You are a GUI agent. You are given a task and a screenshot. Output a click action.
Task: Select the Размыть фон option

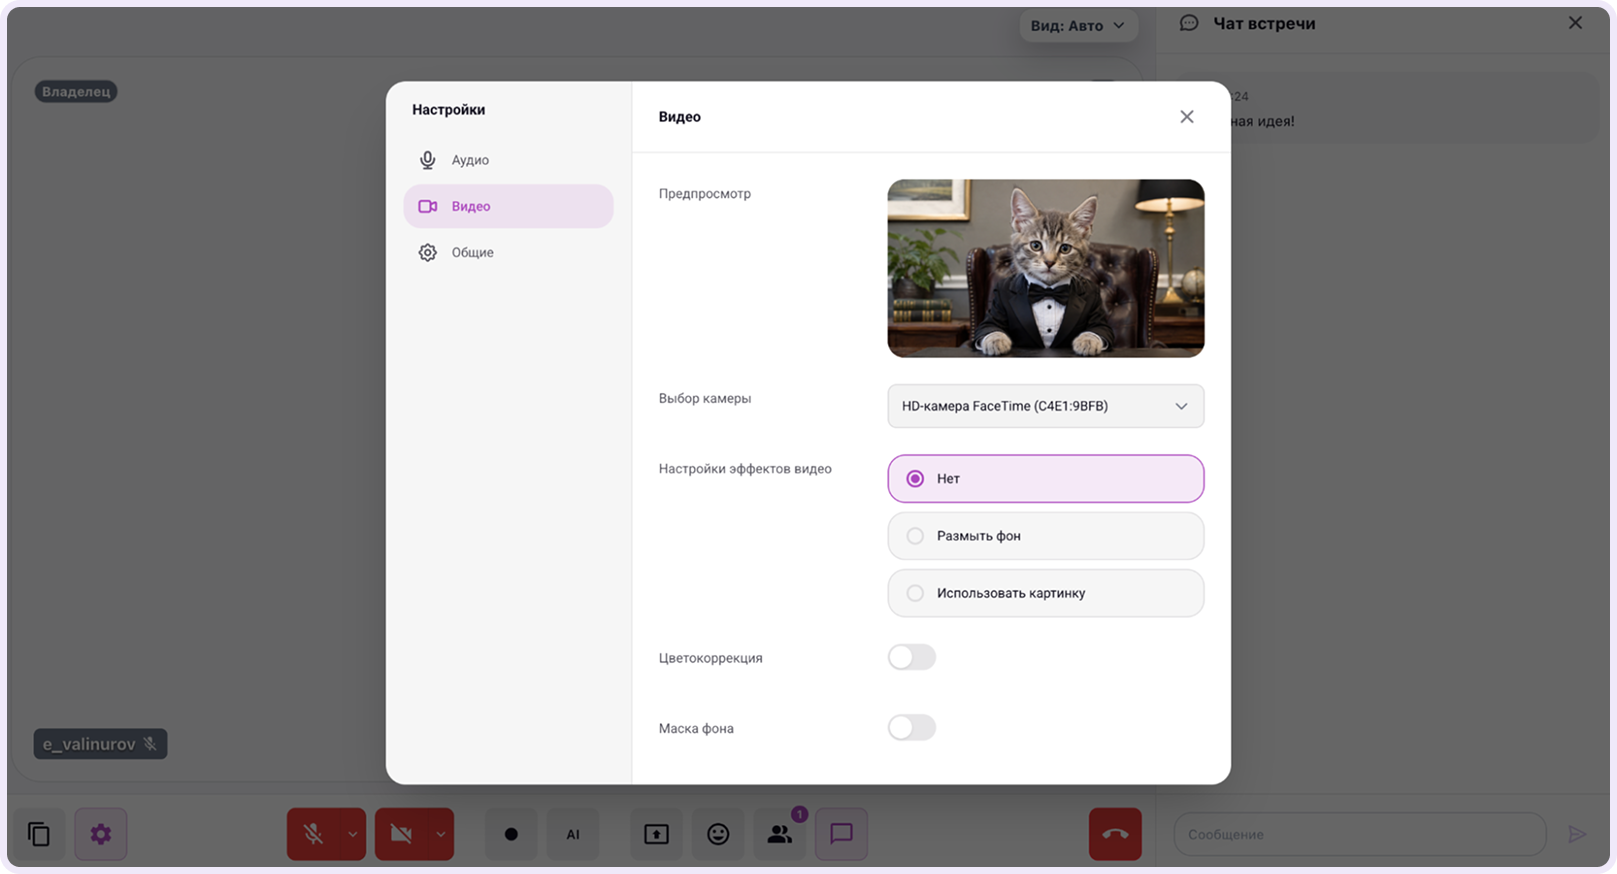pyautogui.click(x=1045, y=536)
